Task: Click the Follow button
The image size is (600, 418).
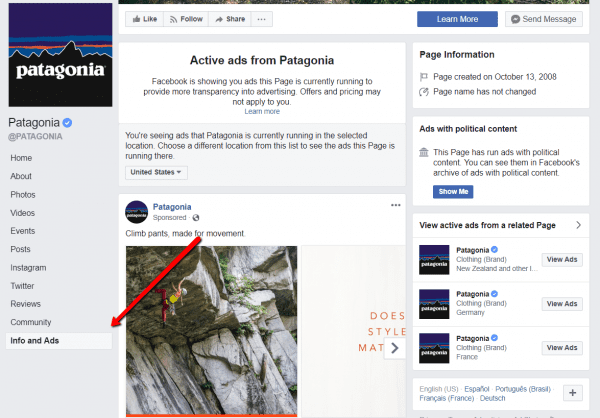Action: [186, 19]
